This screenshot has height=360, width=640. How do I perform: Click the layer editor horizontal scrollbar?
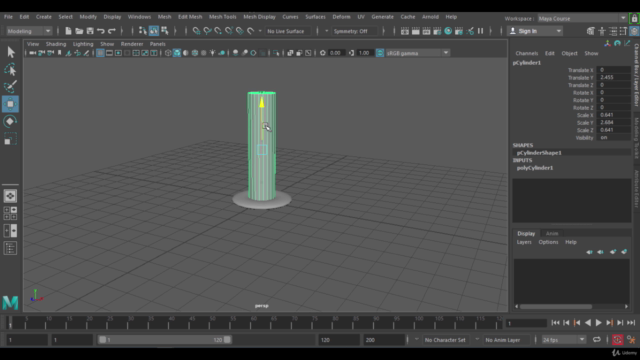tap(556, 307)
